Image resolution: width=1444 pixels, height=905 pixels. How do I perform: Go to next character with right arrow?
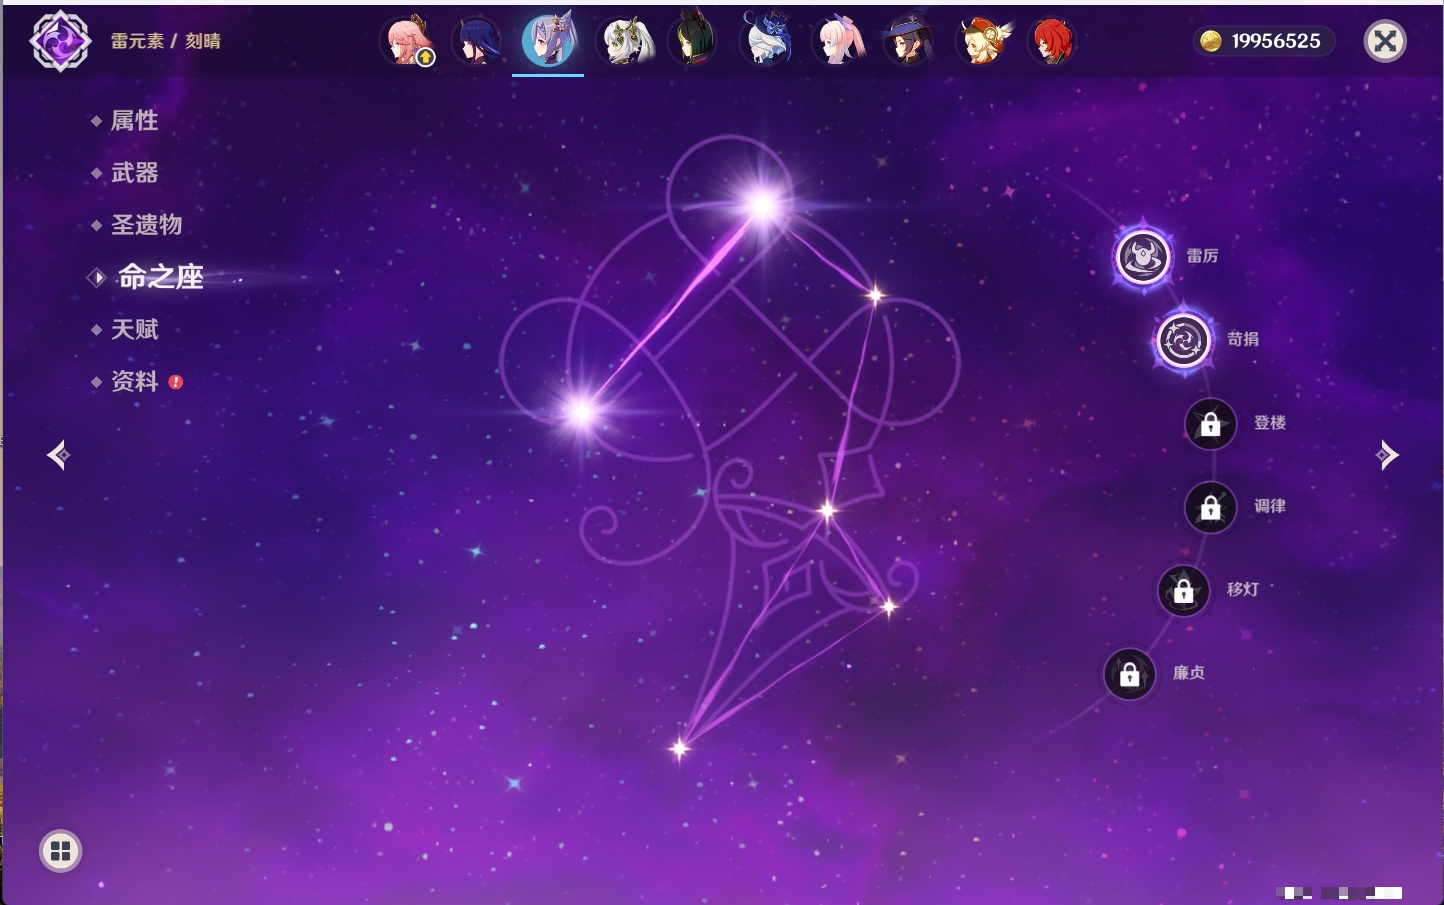click(1387, 455)
